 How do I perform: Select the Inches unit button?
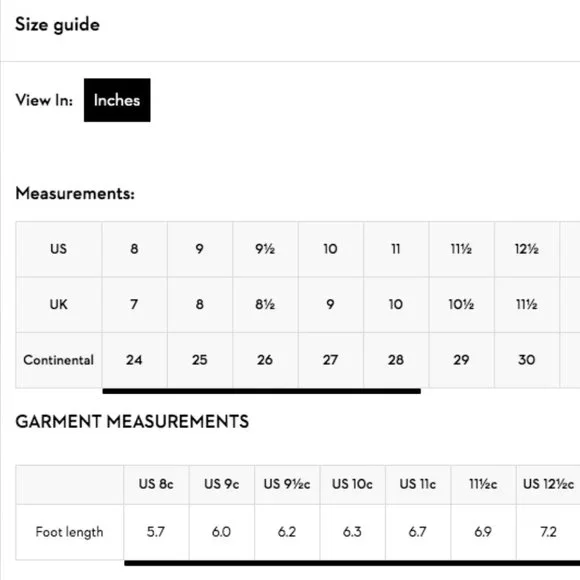(117, 100)
